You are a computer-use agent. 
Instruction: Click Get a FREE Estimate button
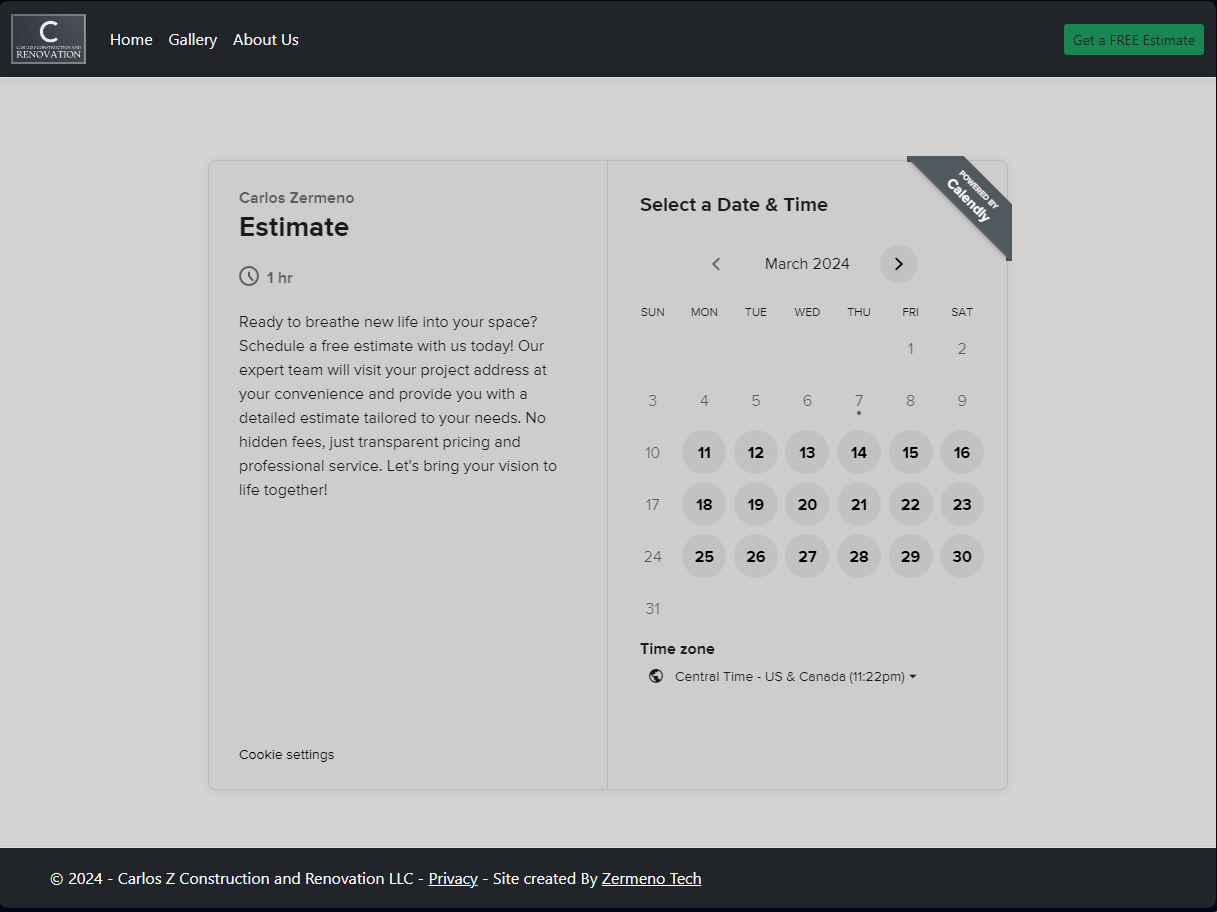tap(1134, 40)
